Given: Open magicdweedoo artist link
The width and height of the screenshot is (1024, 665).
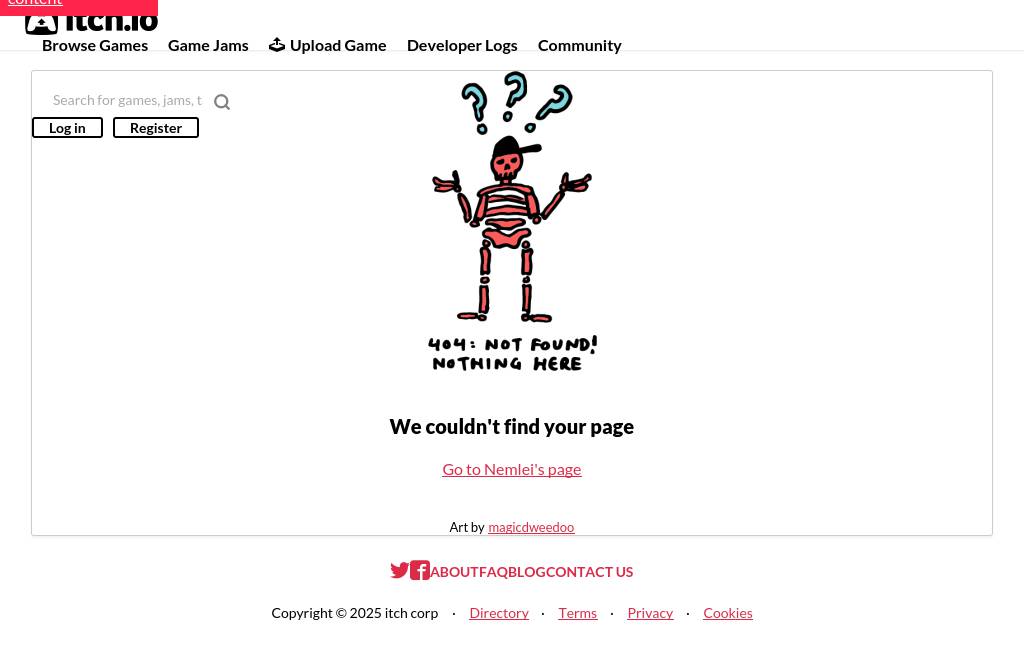Looking at the screenshot, I should 531,527.
